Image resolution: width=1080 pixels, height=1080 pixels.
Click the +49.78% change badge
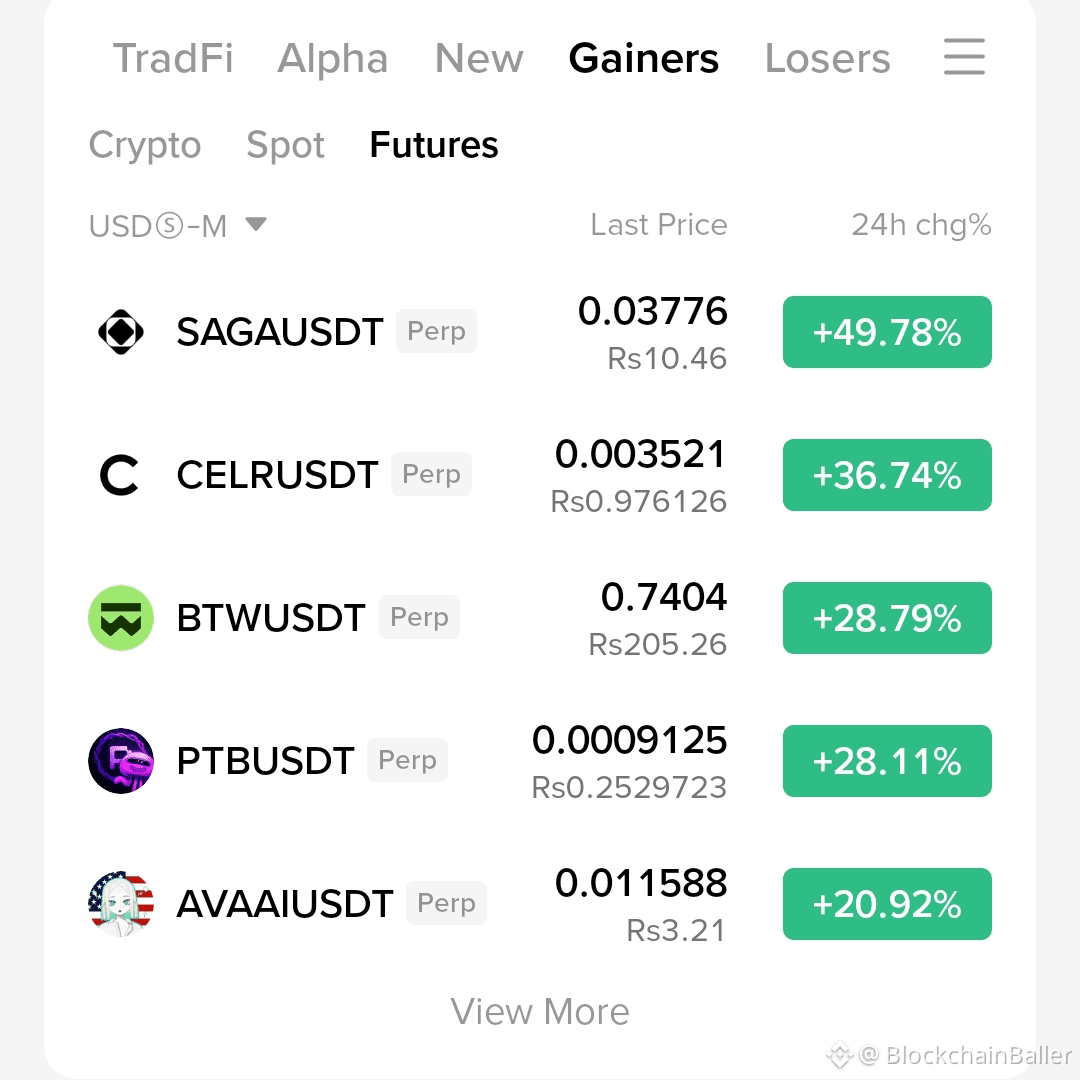pos(887,332)
